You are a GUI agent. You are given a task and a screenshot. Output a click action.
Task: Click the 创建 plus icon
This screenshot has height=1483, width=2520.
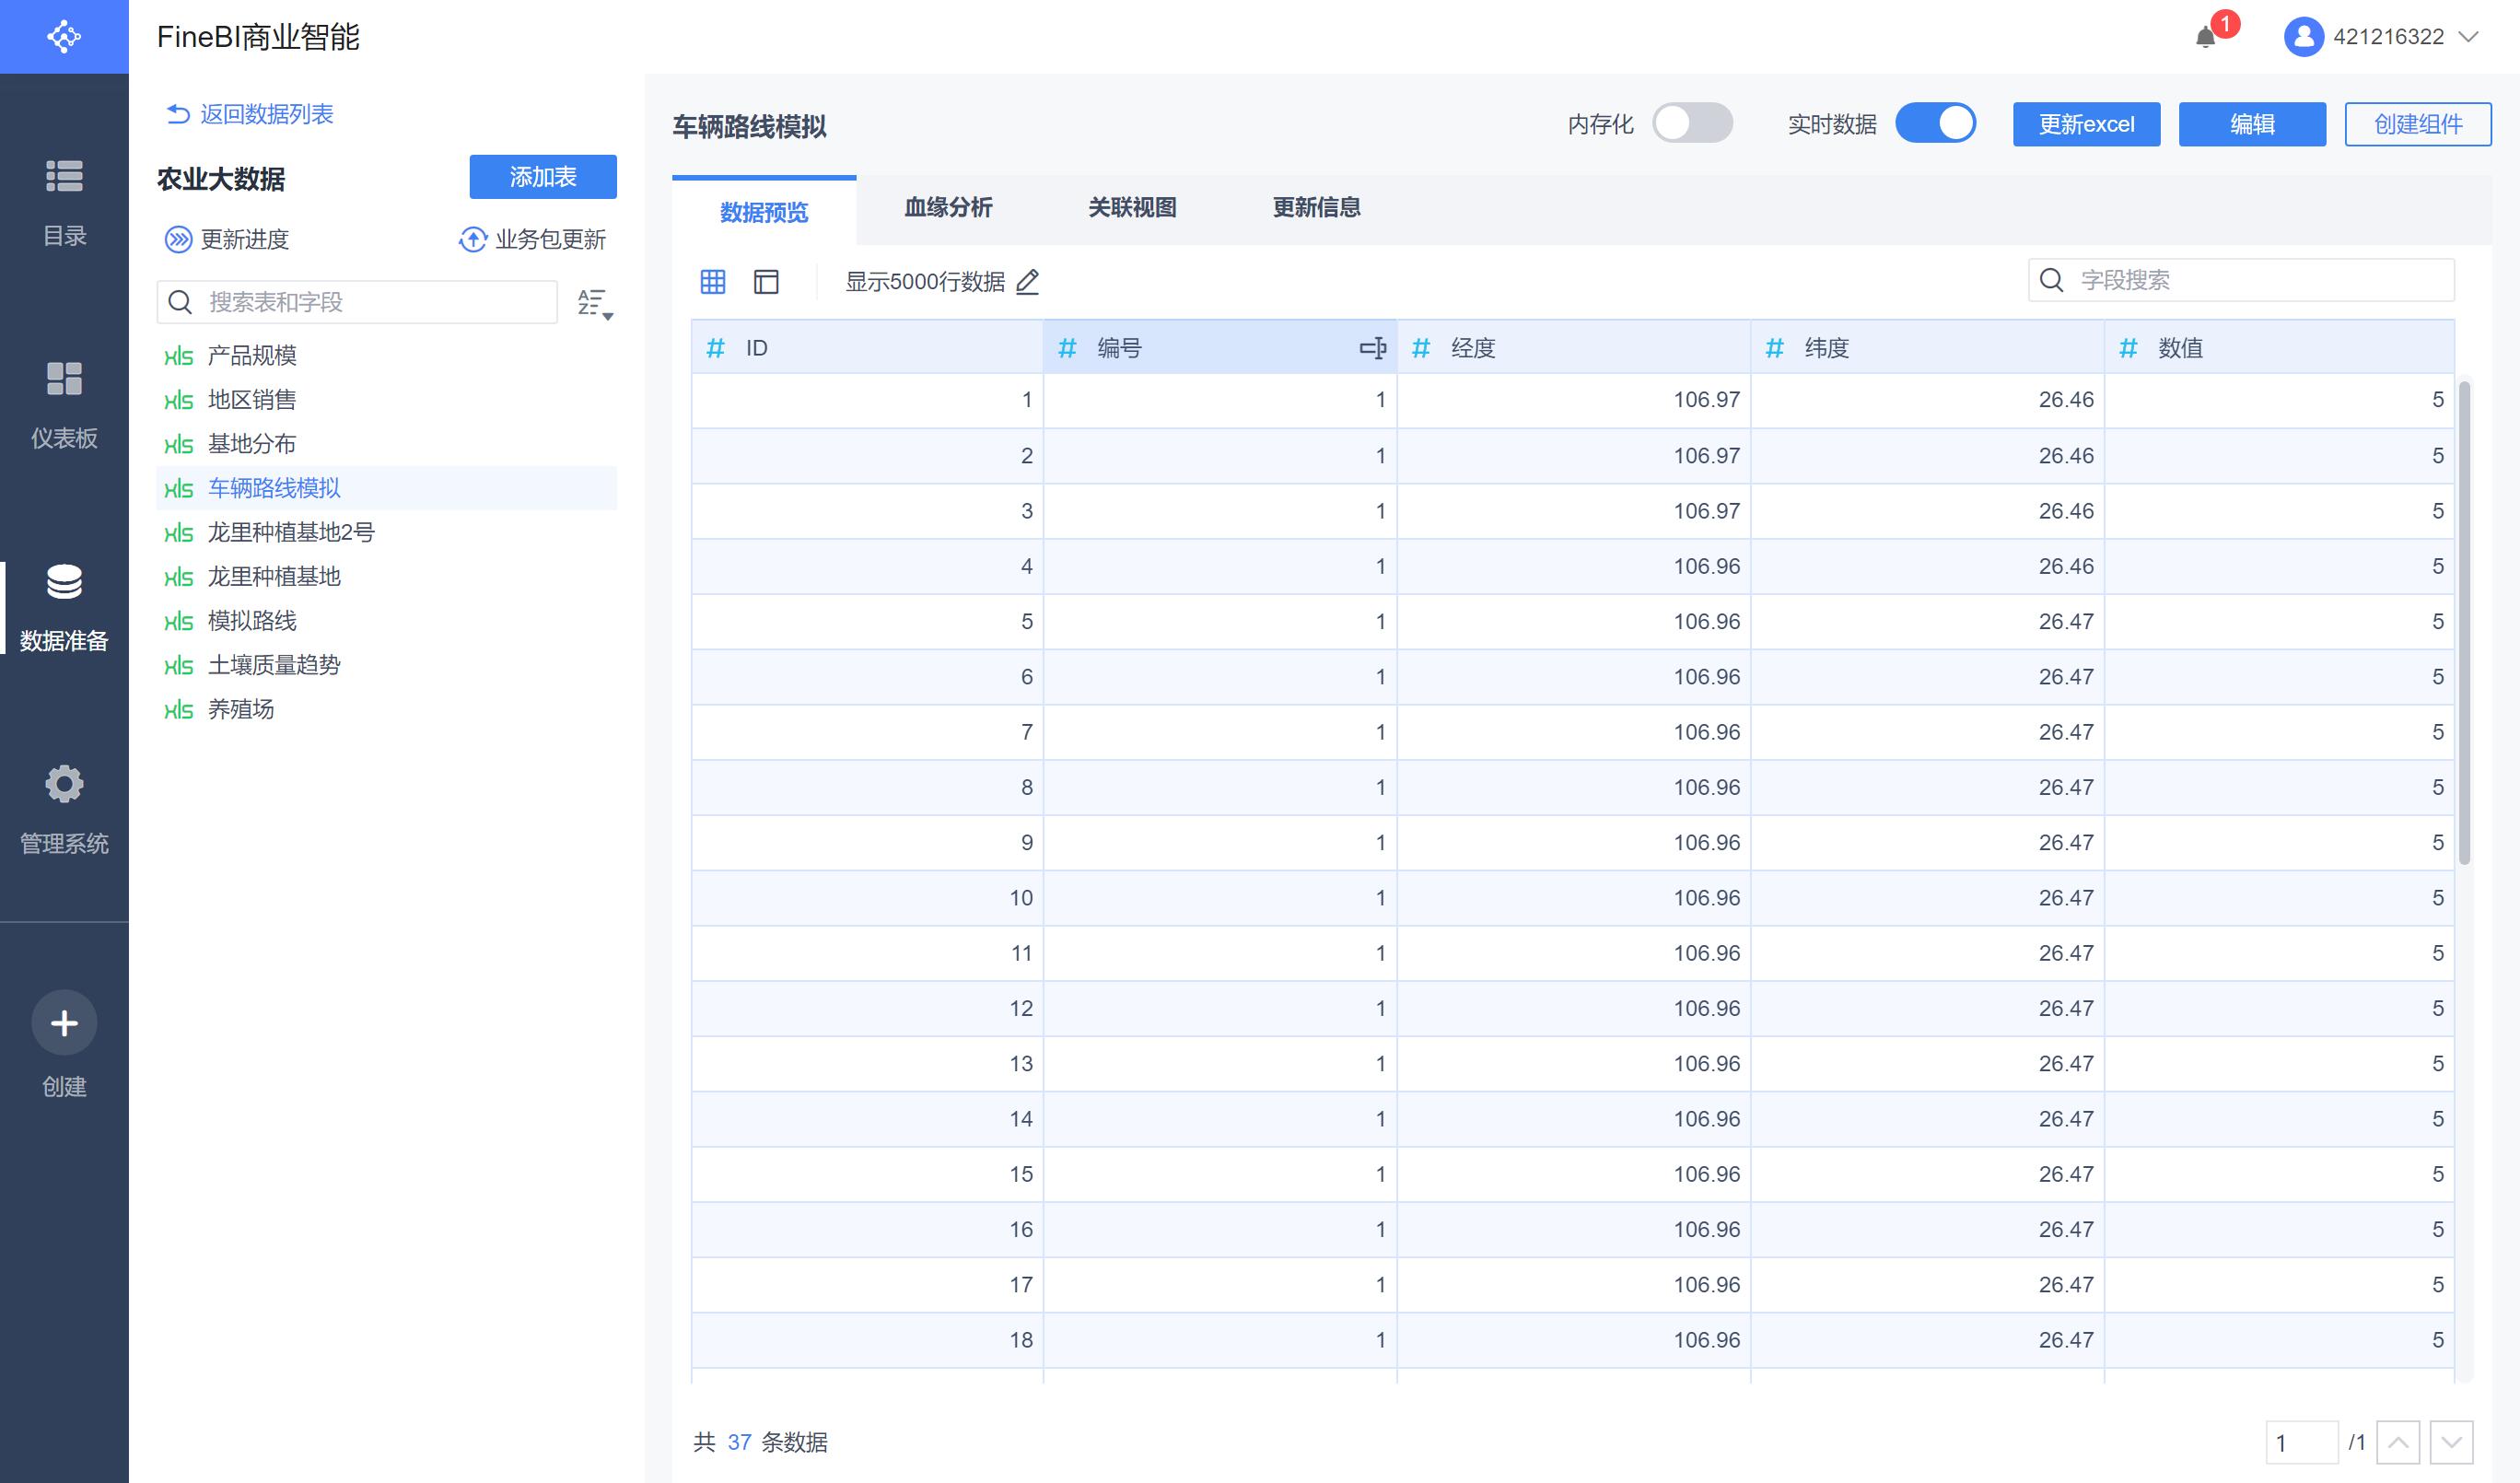coord(64,1023)
